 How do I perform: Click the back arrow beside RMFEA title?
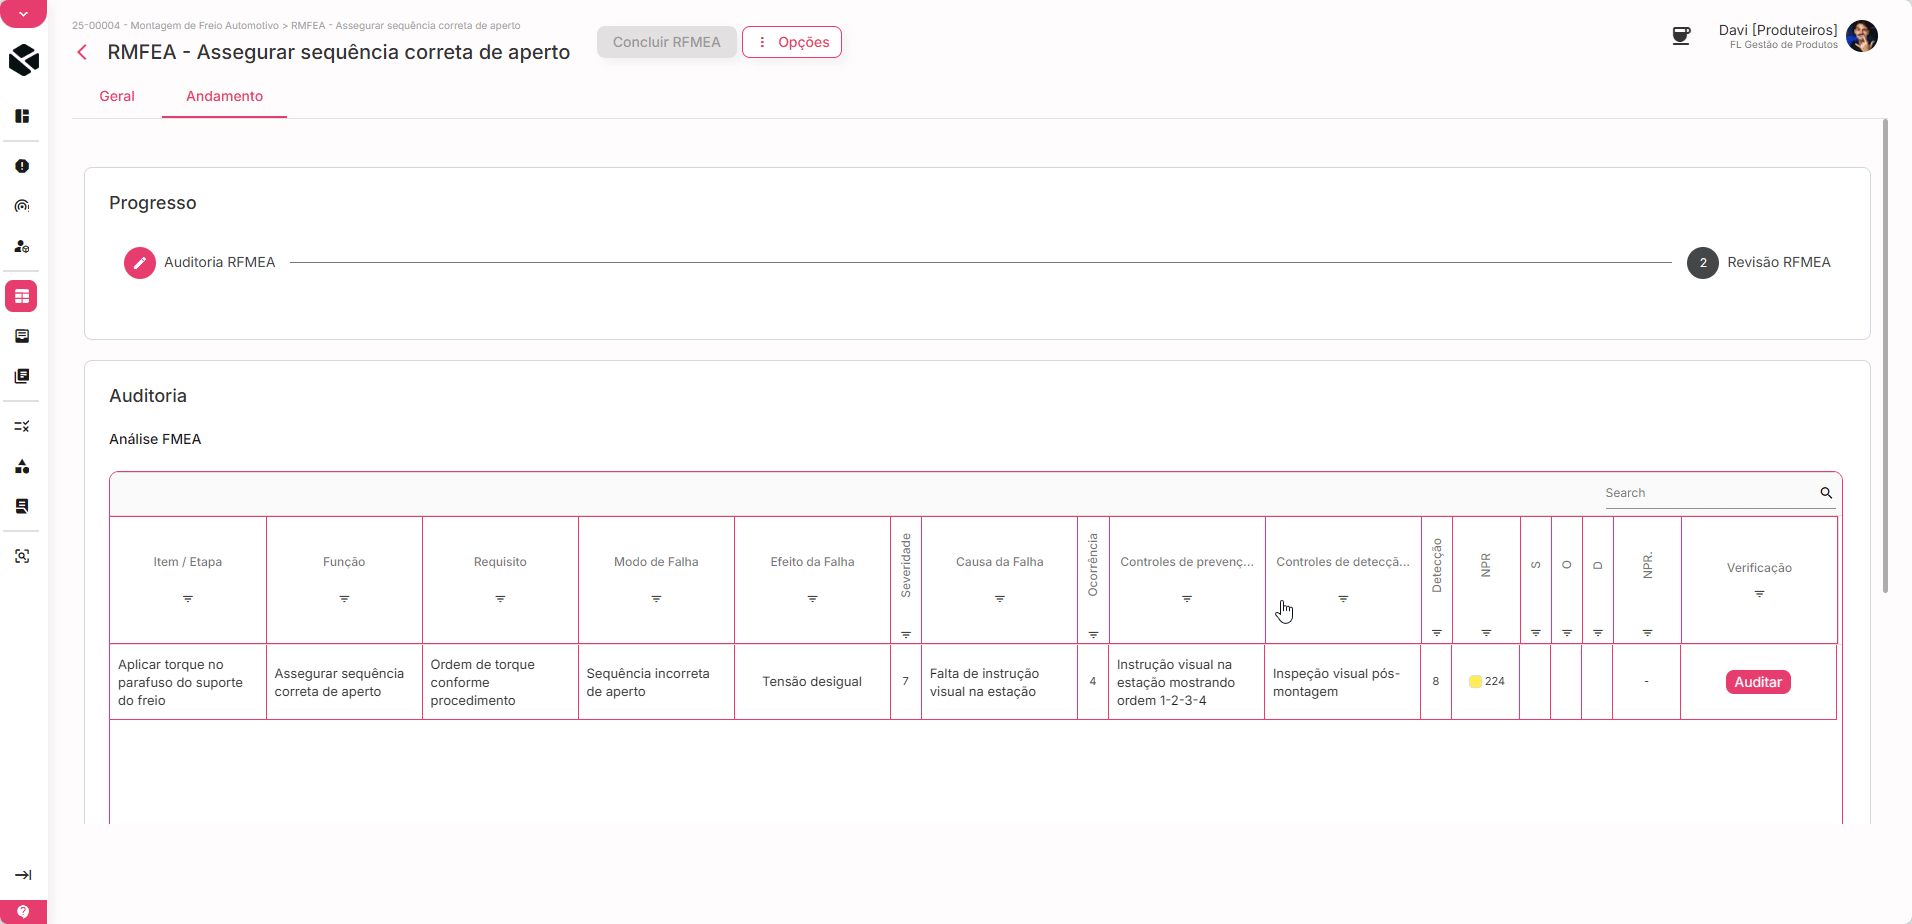click(x=82, y=52)
